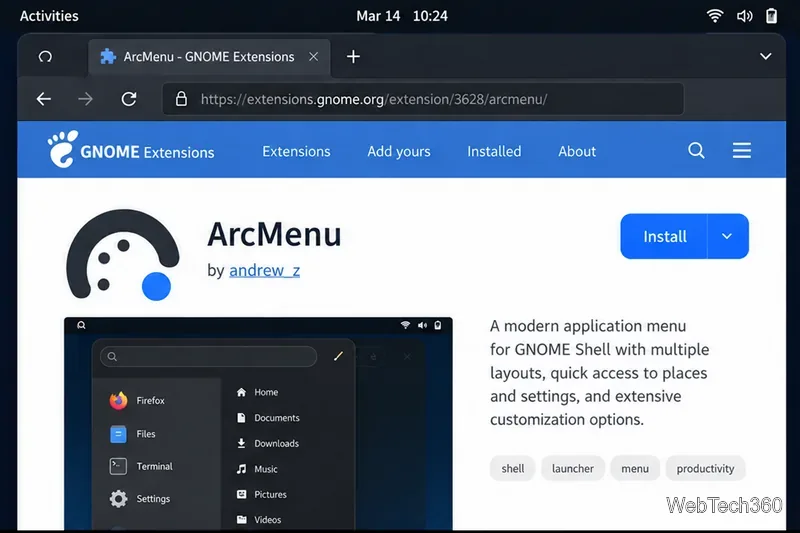This screenshot has height=533, width=800.
Task: Click the Install button
Action: [x=664, y=237]
